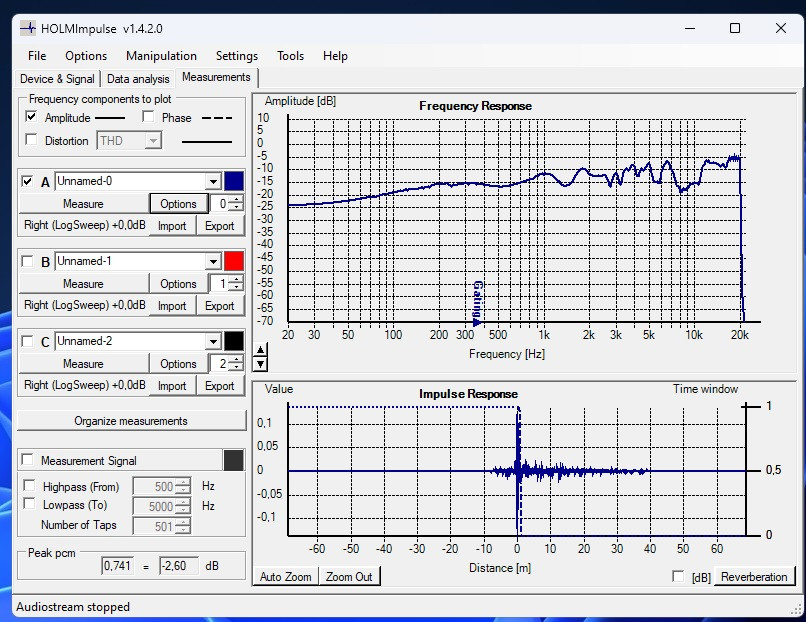Image resolution: width=806 pixels, height=622 pixels.
Task: Enable the Measurement Signal checkbox
Action: point(27,460)
